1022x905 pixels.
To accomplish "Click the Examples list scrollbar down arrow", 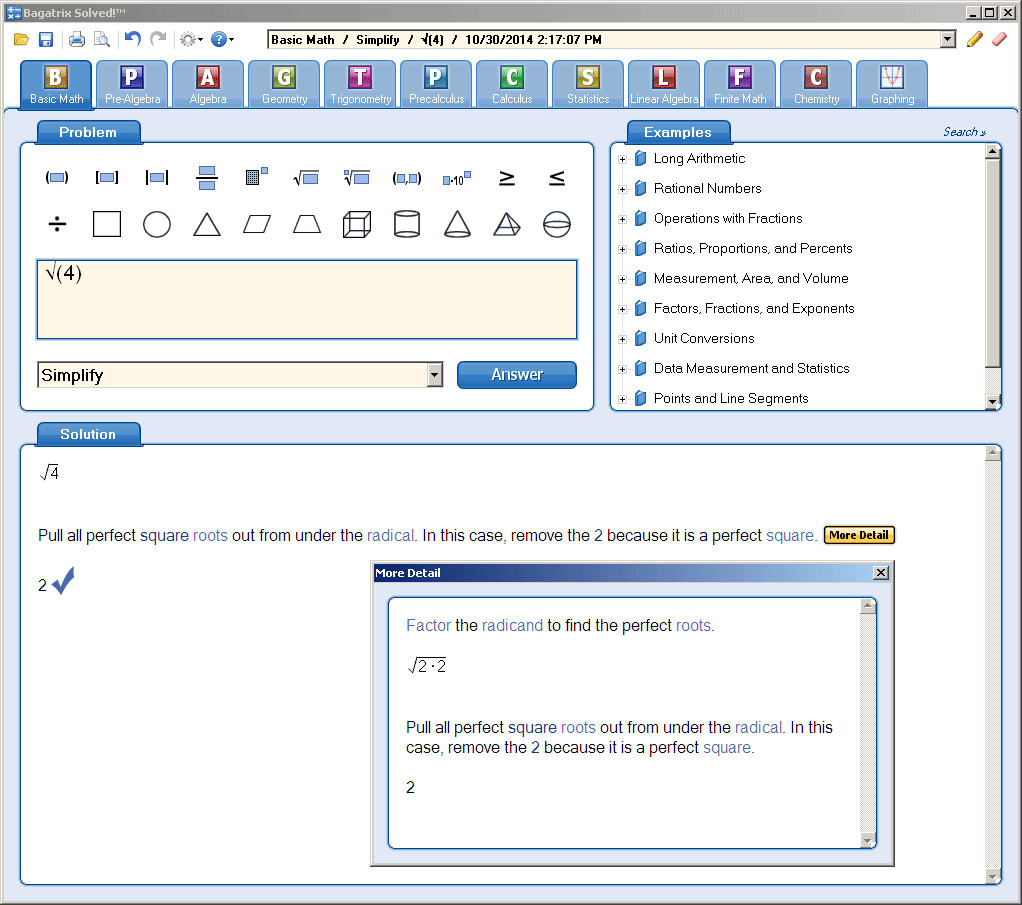I will [x=993, y=402].
